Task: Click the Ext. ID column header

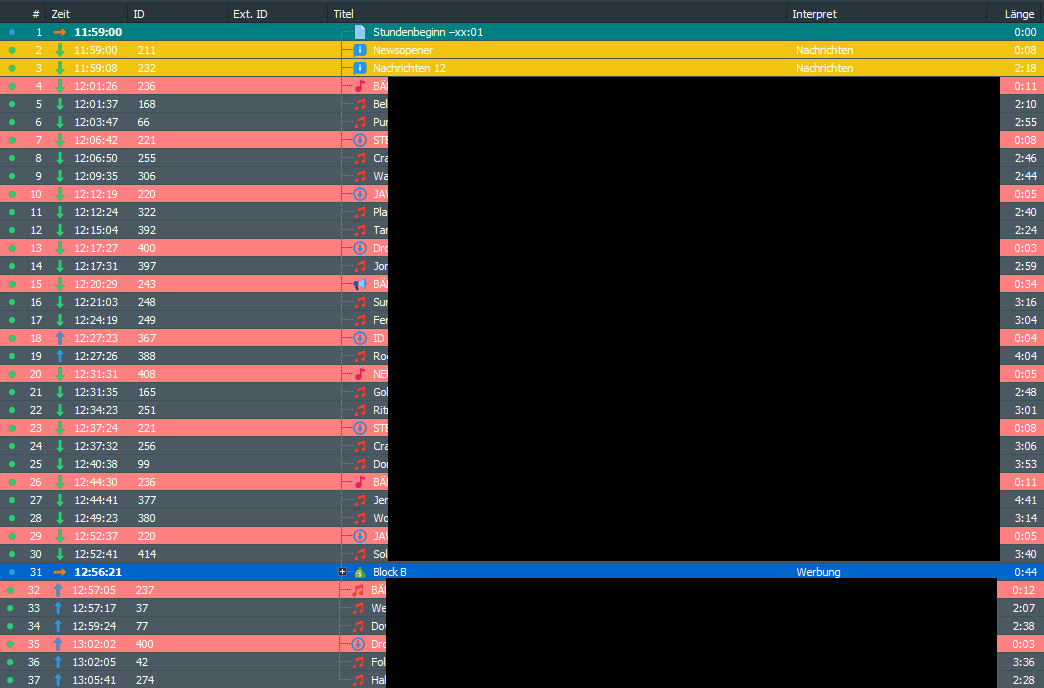Action: [x=250, y=14]
